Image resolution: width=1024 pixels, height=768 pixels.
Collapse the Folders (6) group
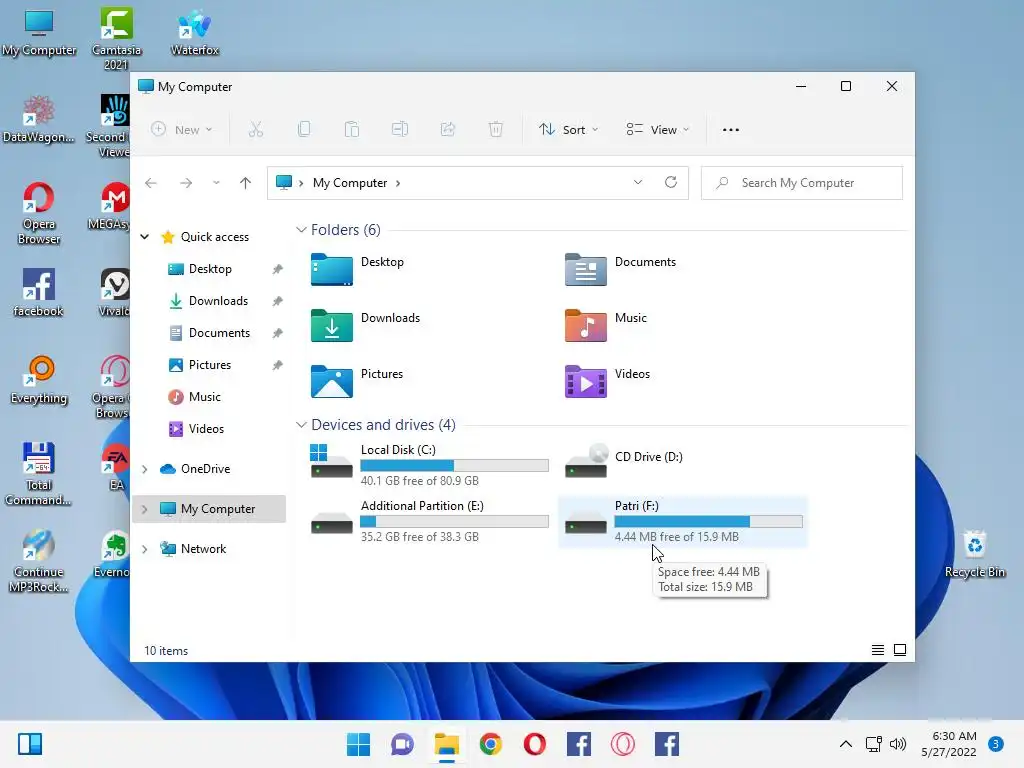[x=301, y=230]
